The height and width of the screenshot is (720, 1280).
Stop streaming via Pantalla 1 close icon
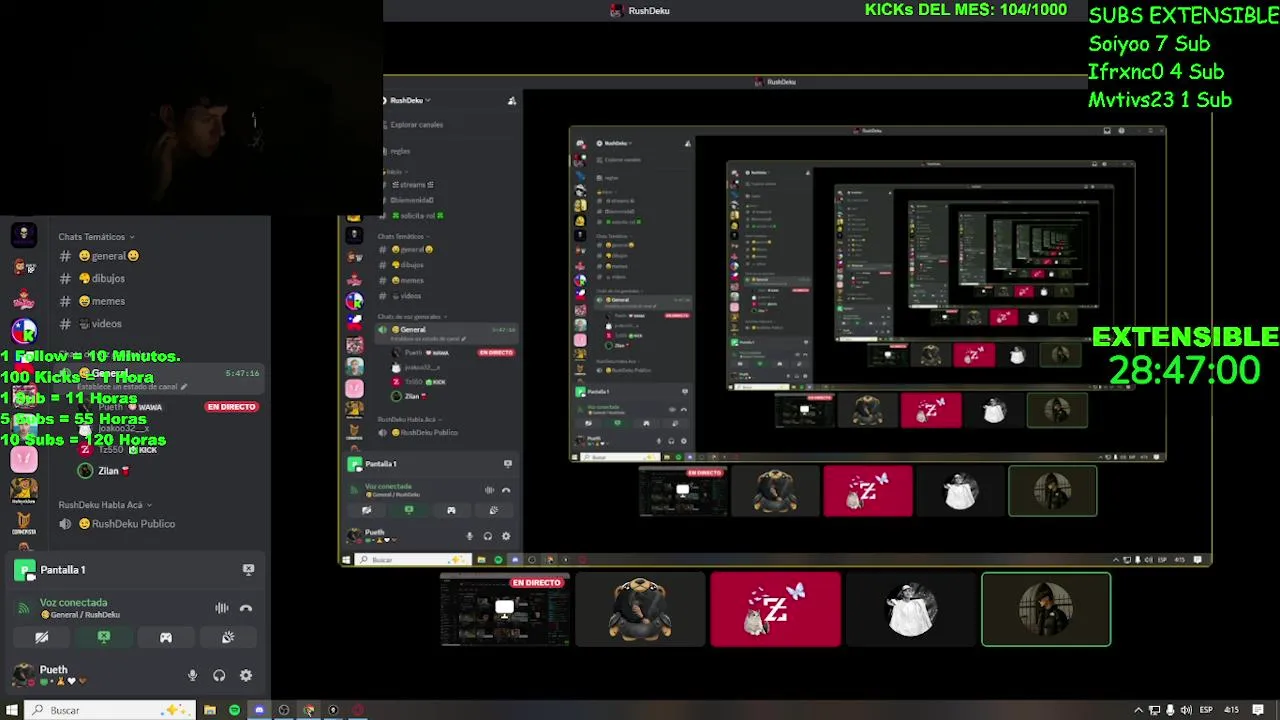tap(248, 570)
